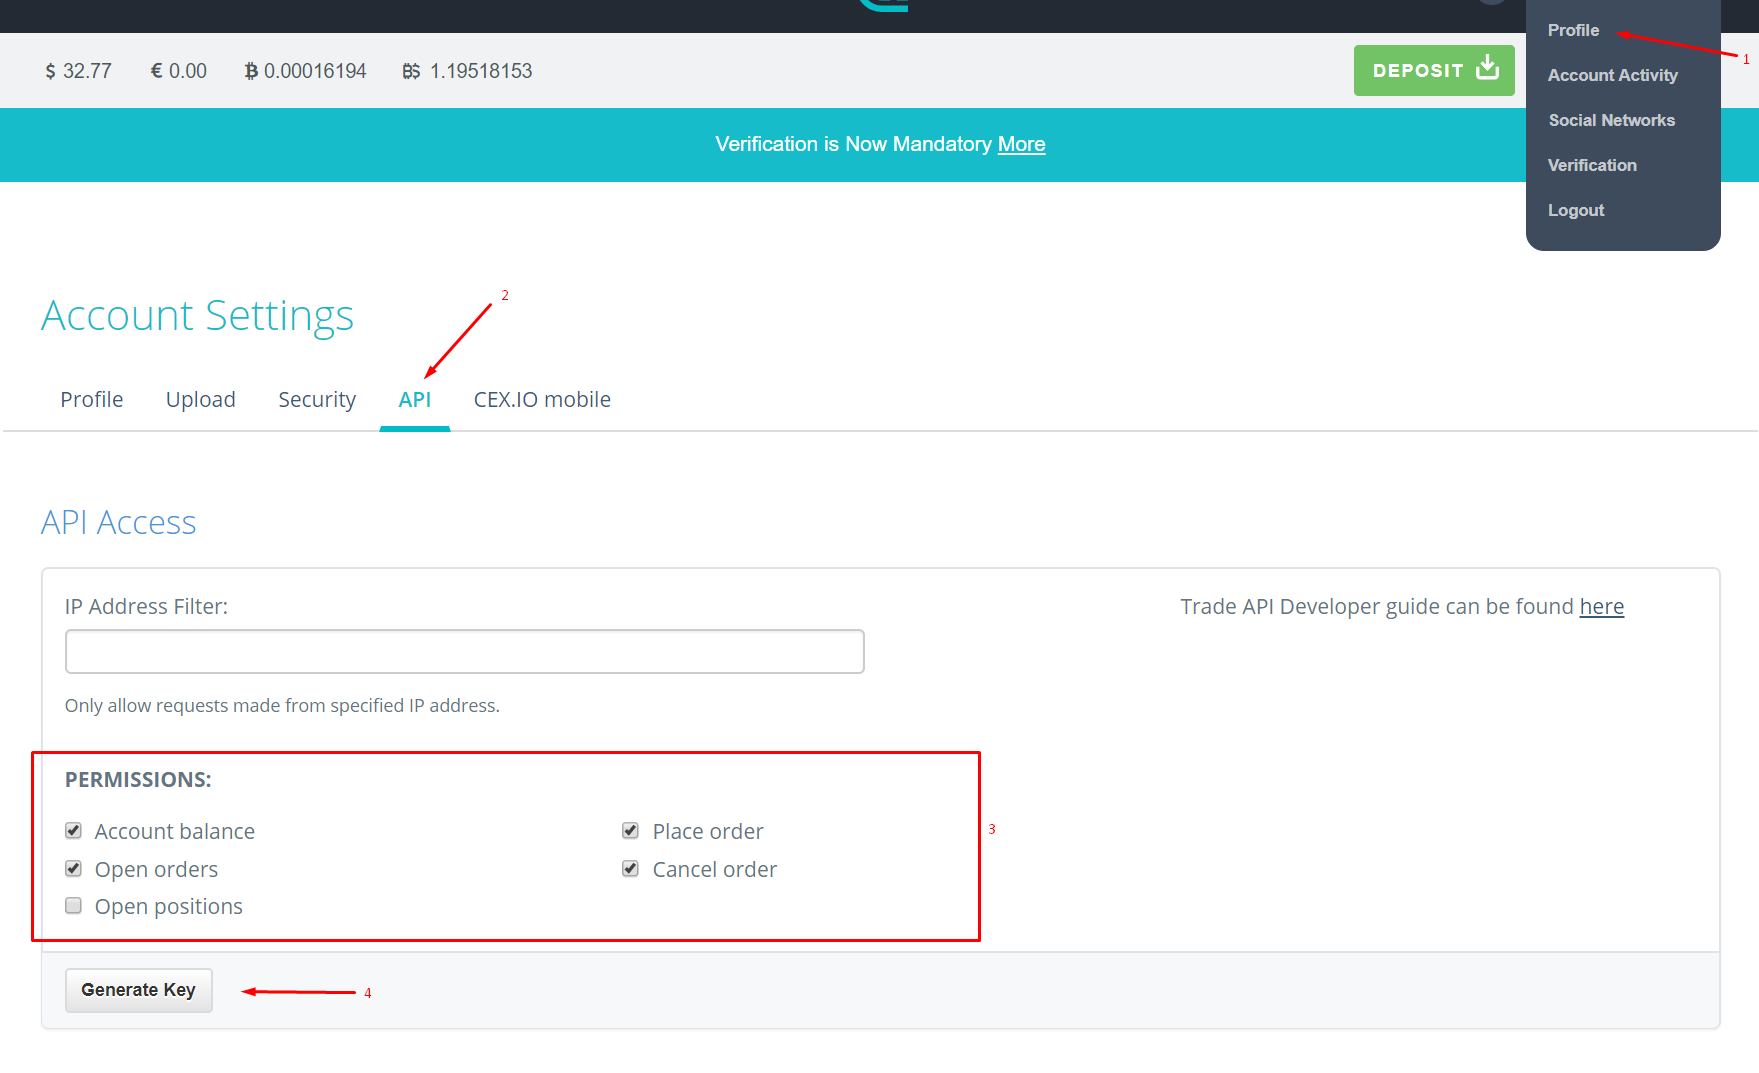Switch to the Upload tab

200,399
